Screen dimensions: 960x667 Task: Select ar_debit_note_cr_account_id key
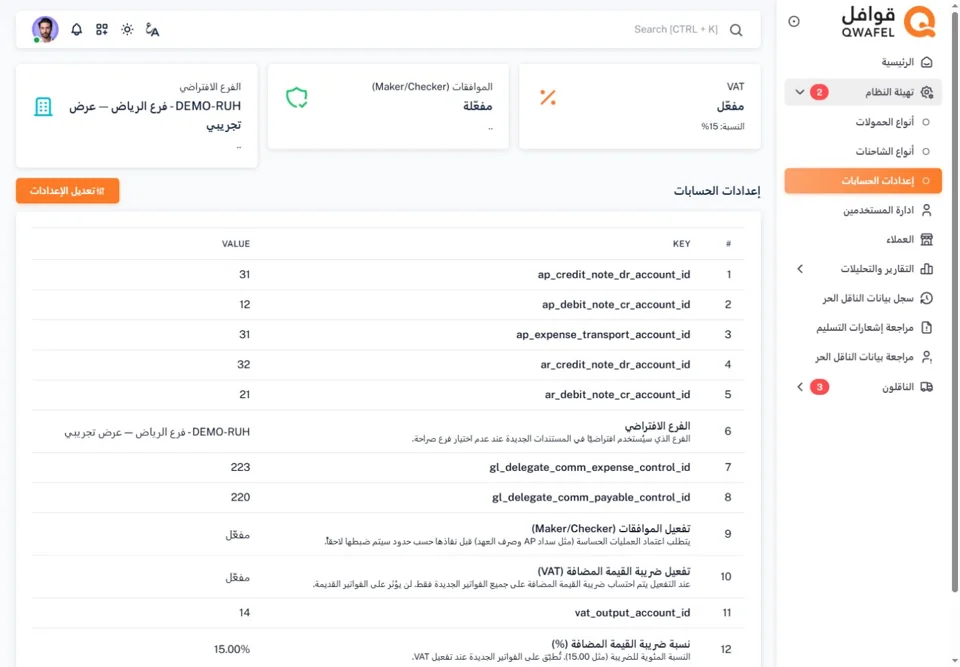(x=617, y=394)
